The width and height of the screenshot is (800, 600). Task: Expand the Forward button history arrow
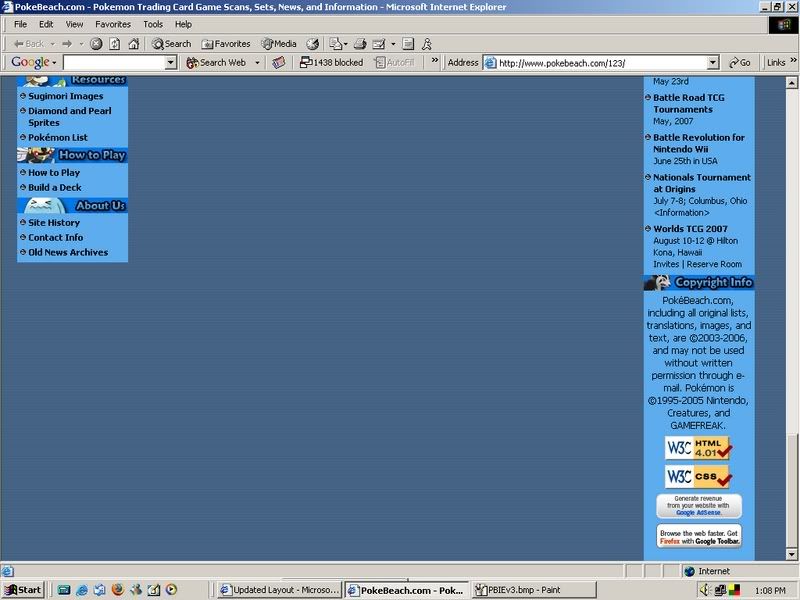click(x=81, y=44)
